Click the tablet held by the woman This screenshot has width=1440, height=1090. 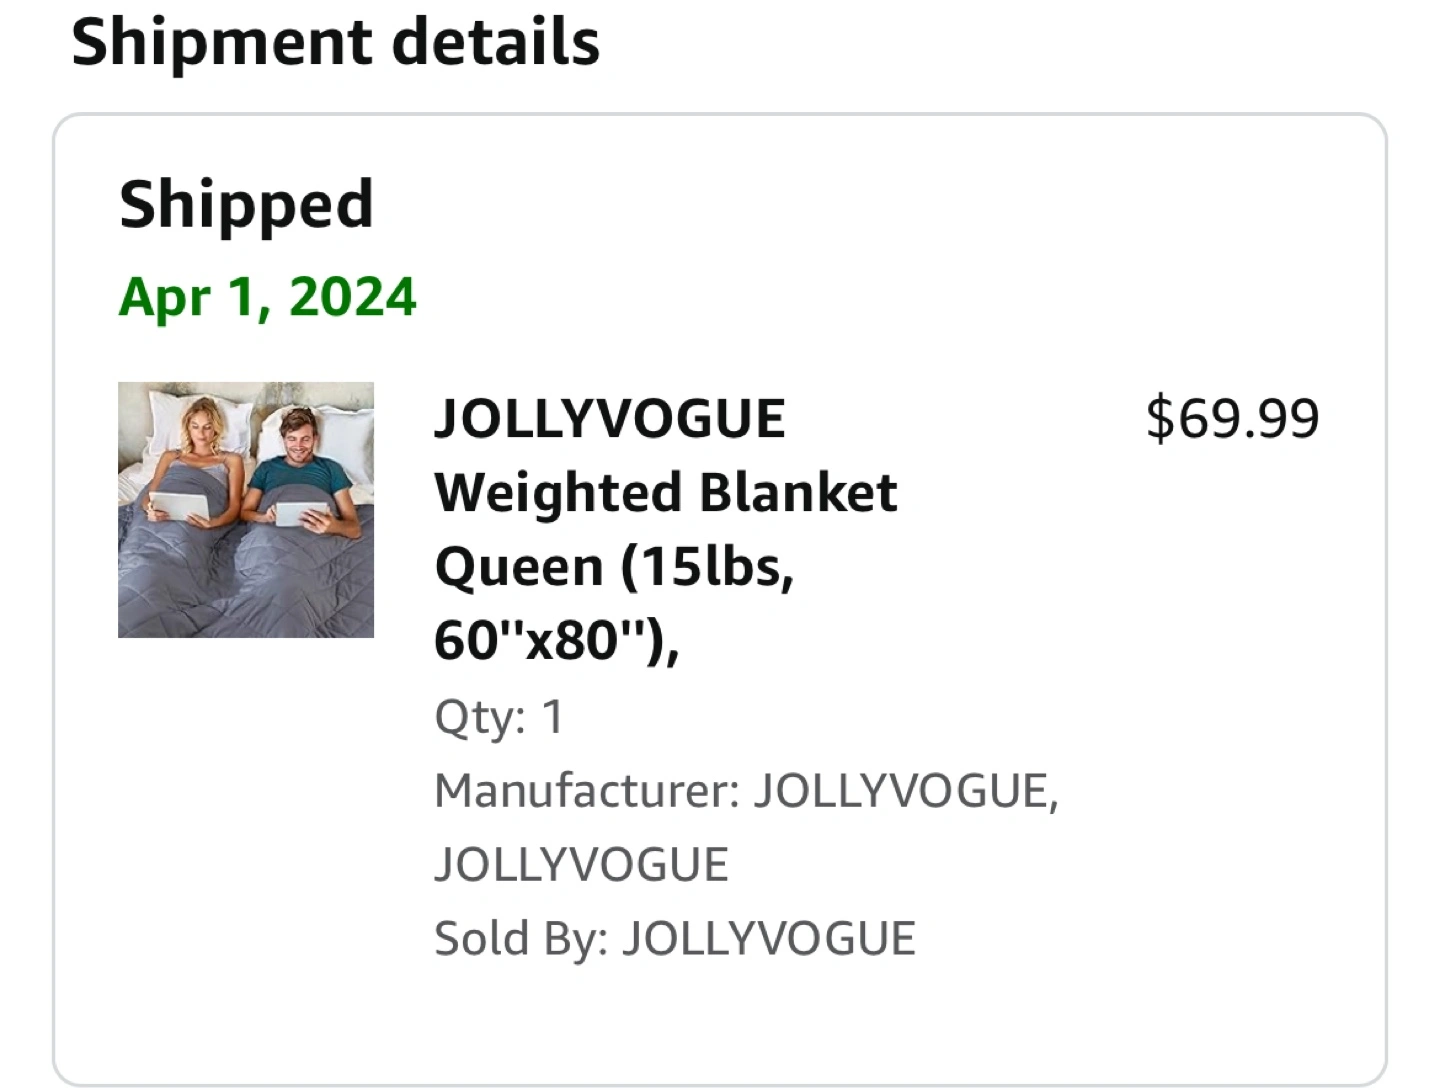click(181, 506)
